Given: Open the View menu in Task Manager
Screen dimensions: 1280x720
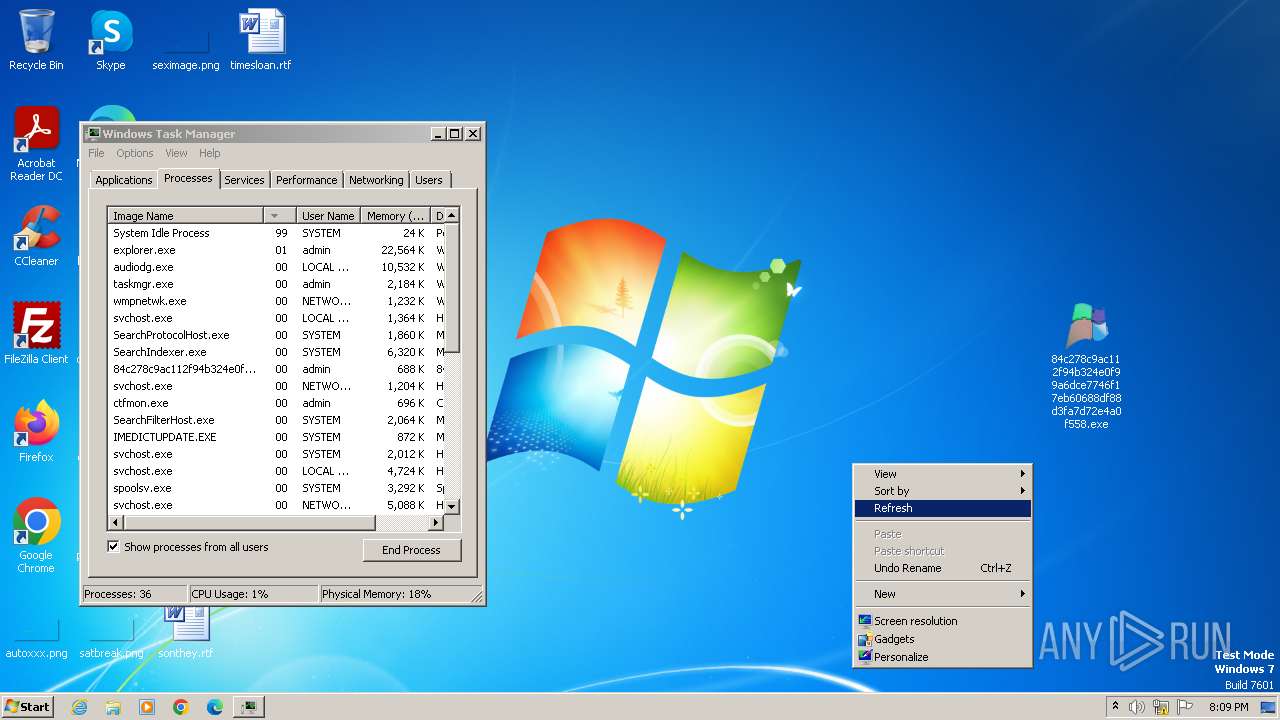Looking at the screenshot, I should click(176, 153).
